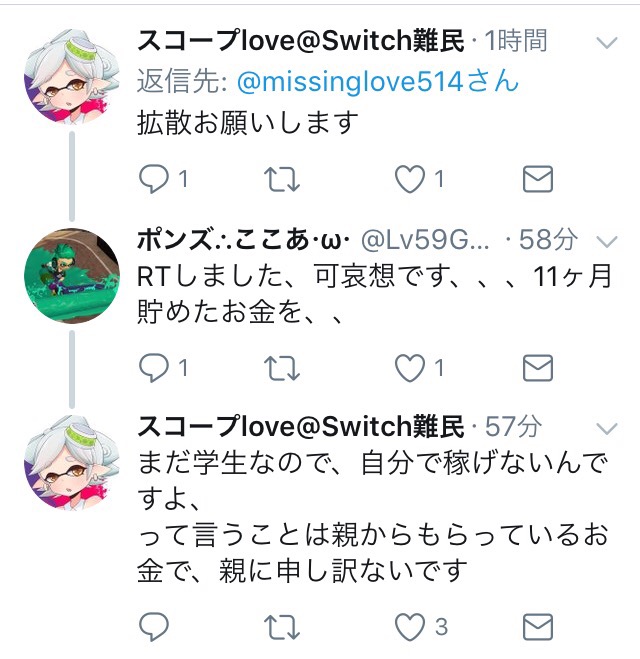Like the まだ学生なので tweet with 3 likes

tap(410, 627)
